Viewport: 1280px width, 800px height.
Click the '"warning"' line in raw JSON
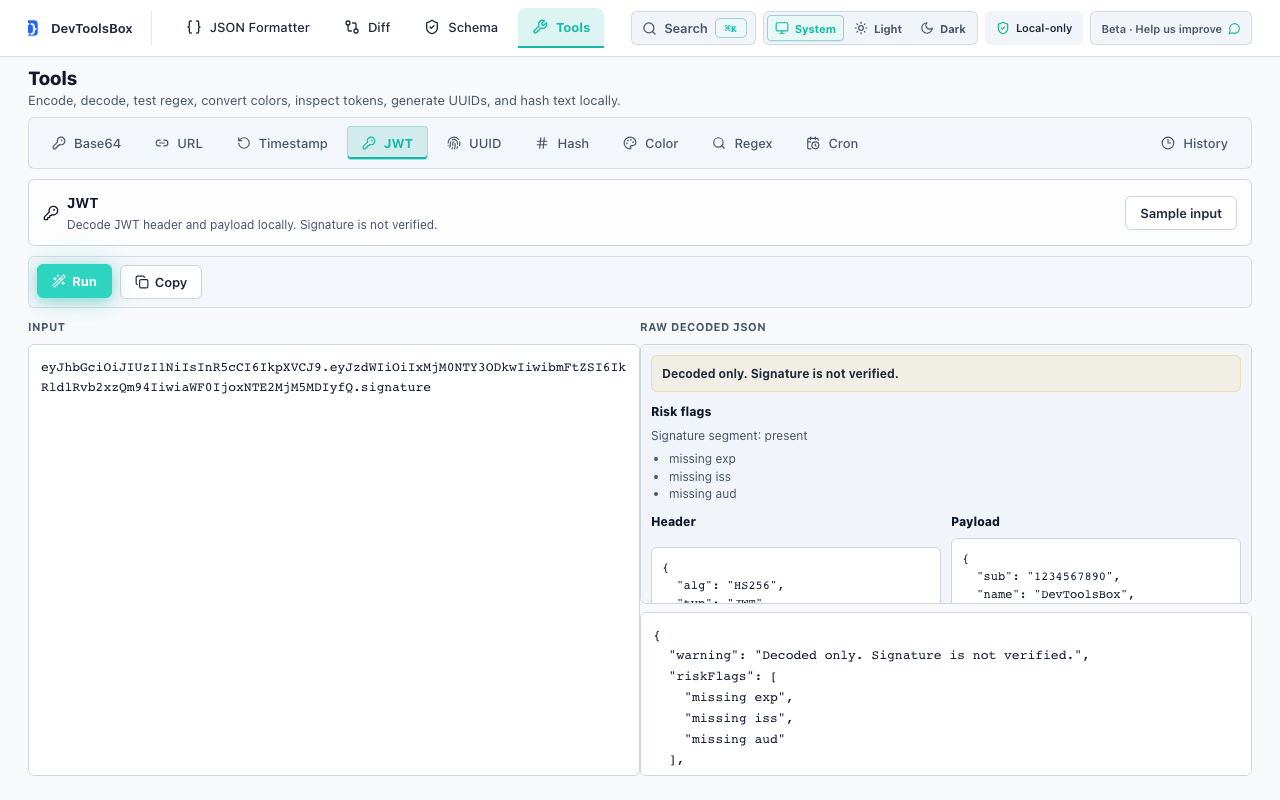point(879,655)
